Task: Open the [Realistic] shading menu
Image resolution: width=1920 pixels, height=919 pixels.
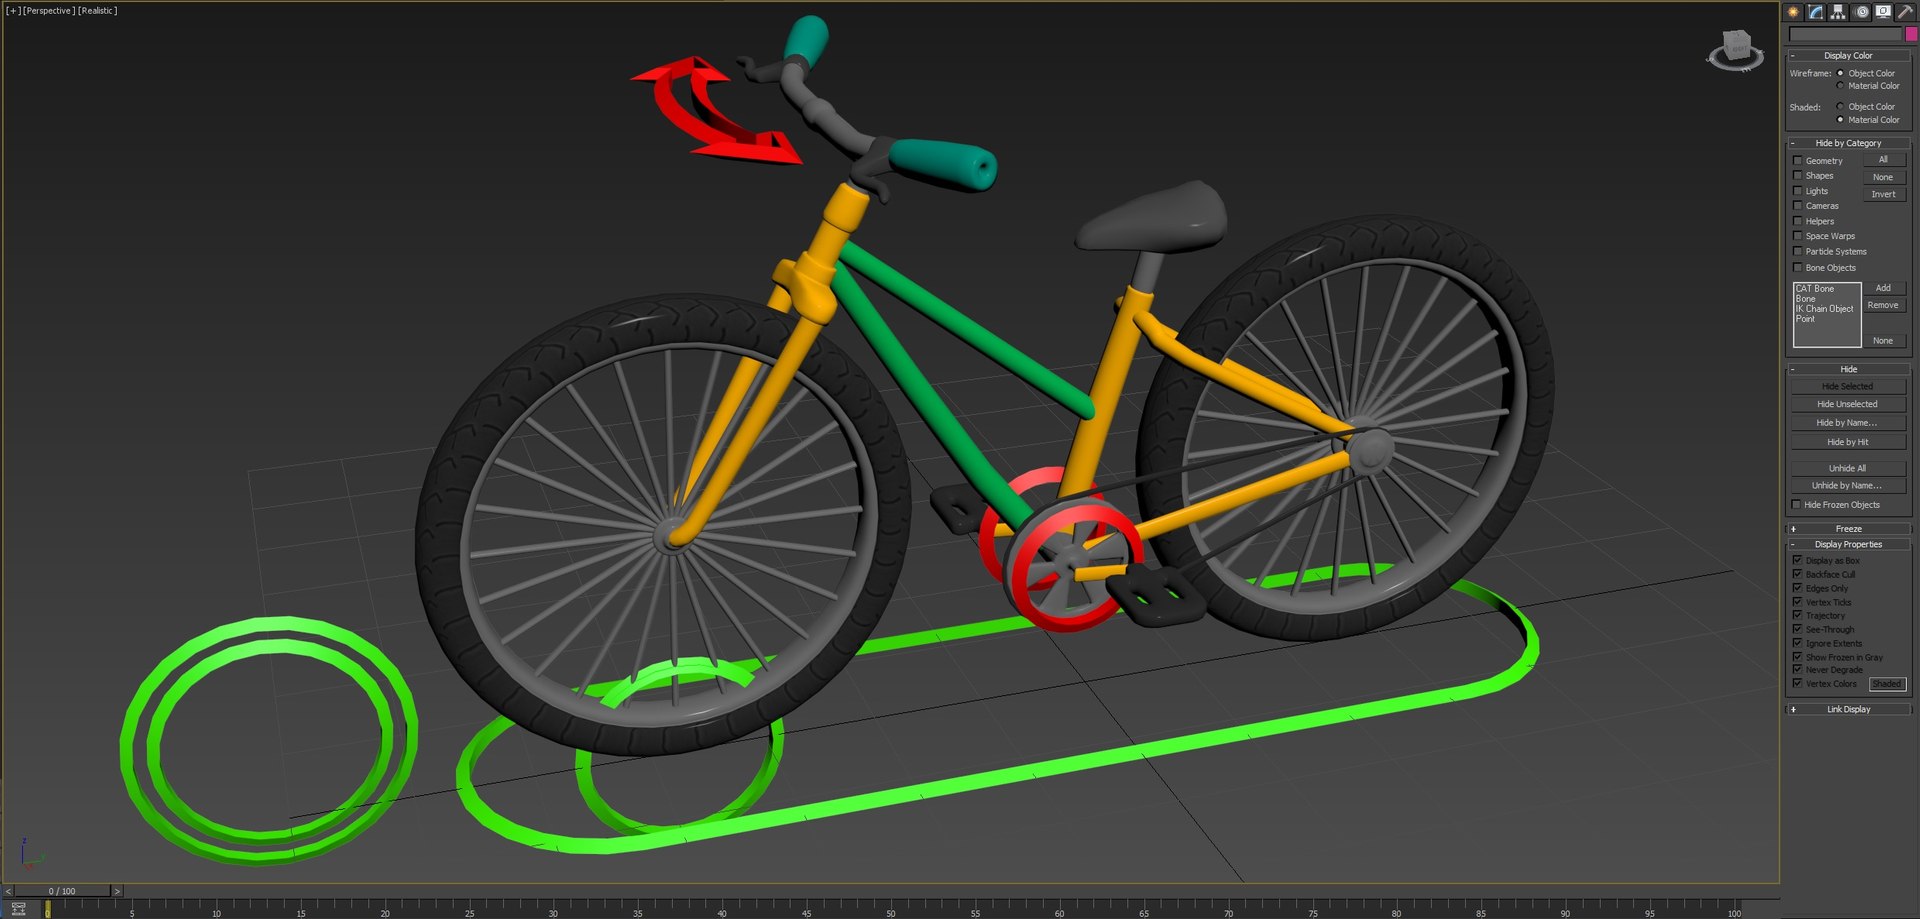Action: coord(98,10)
